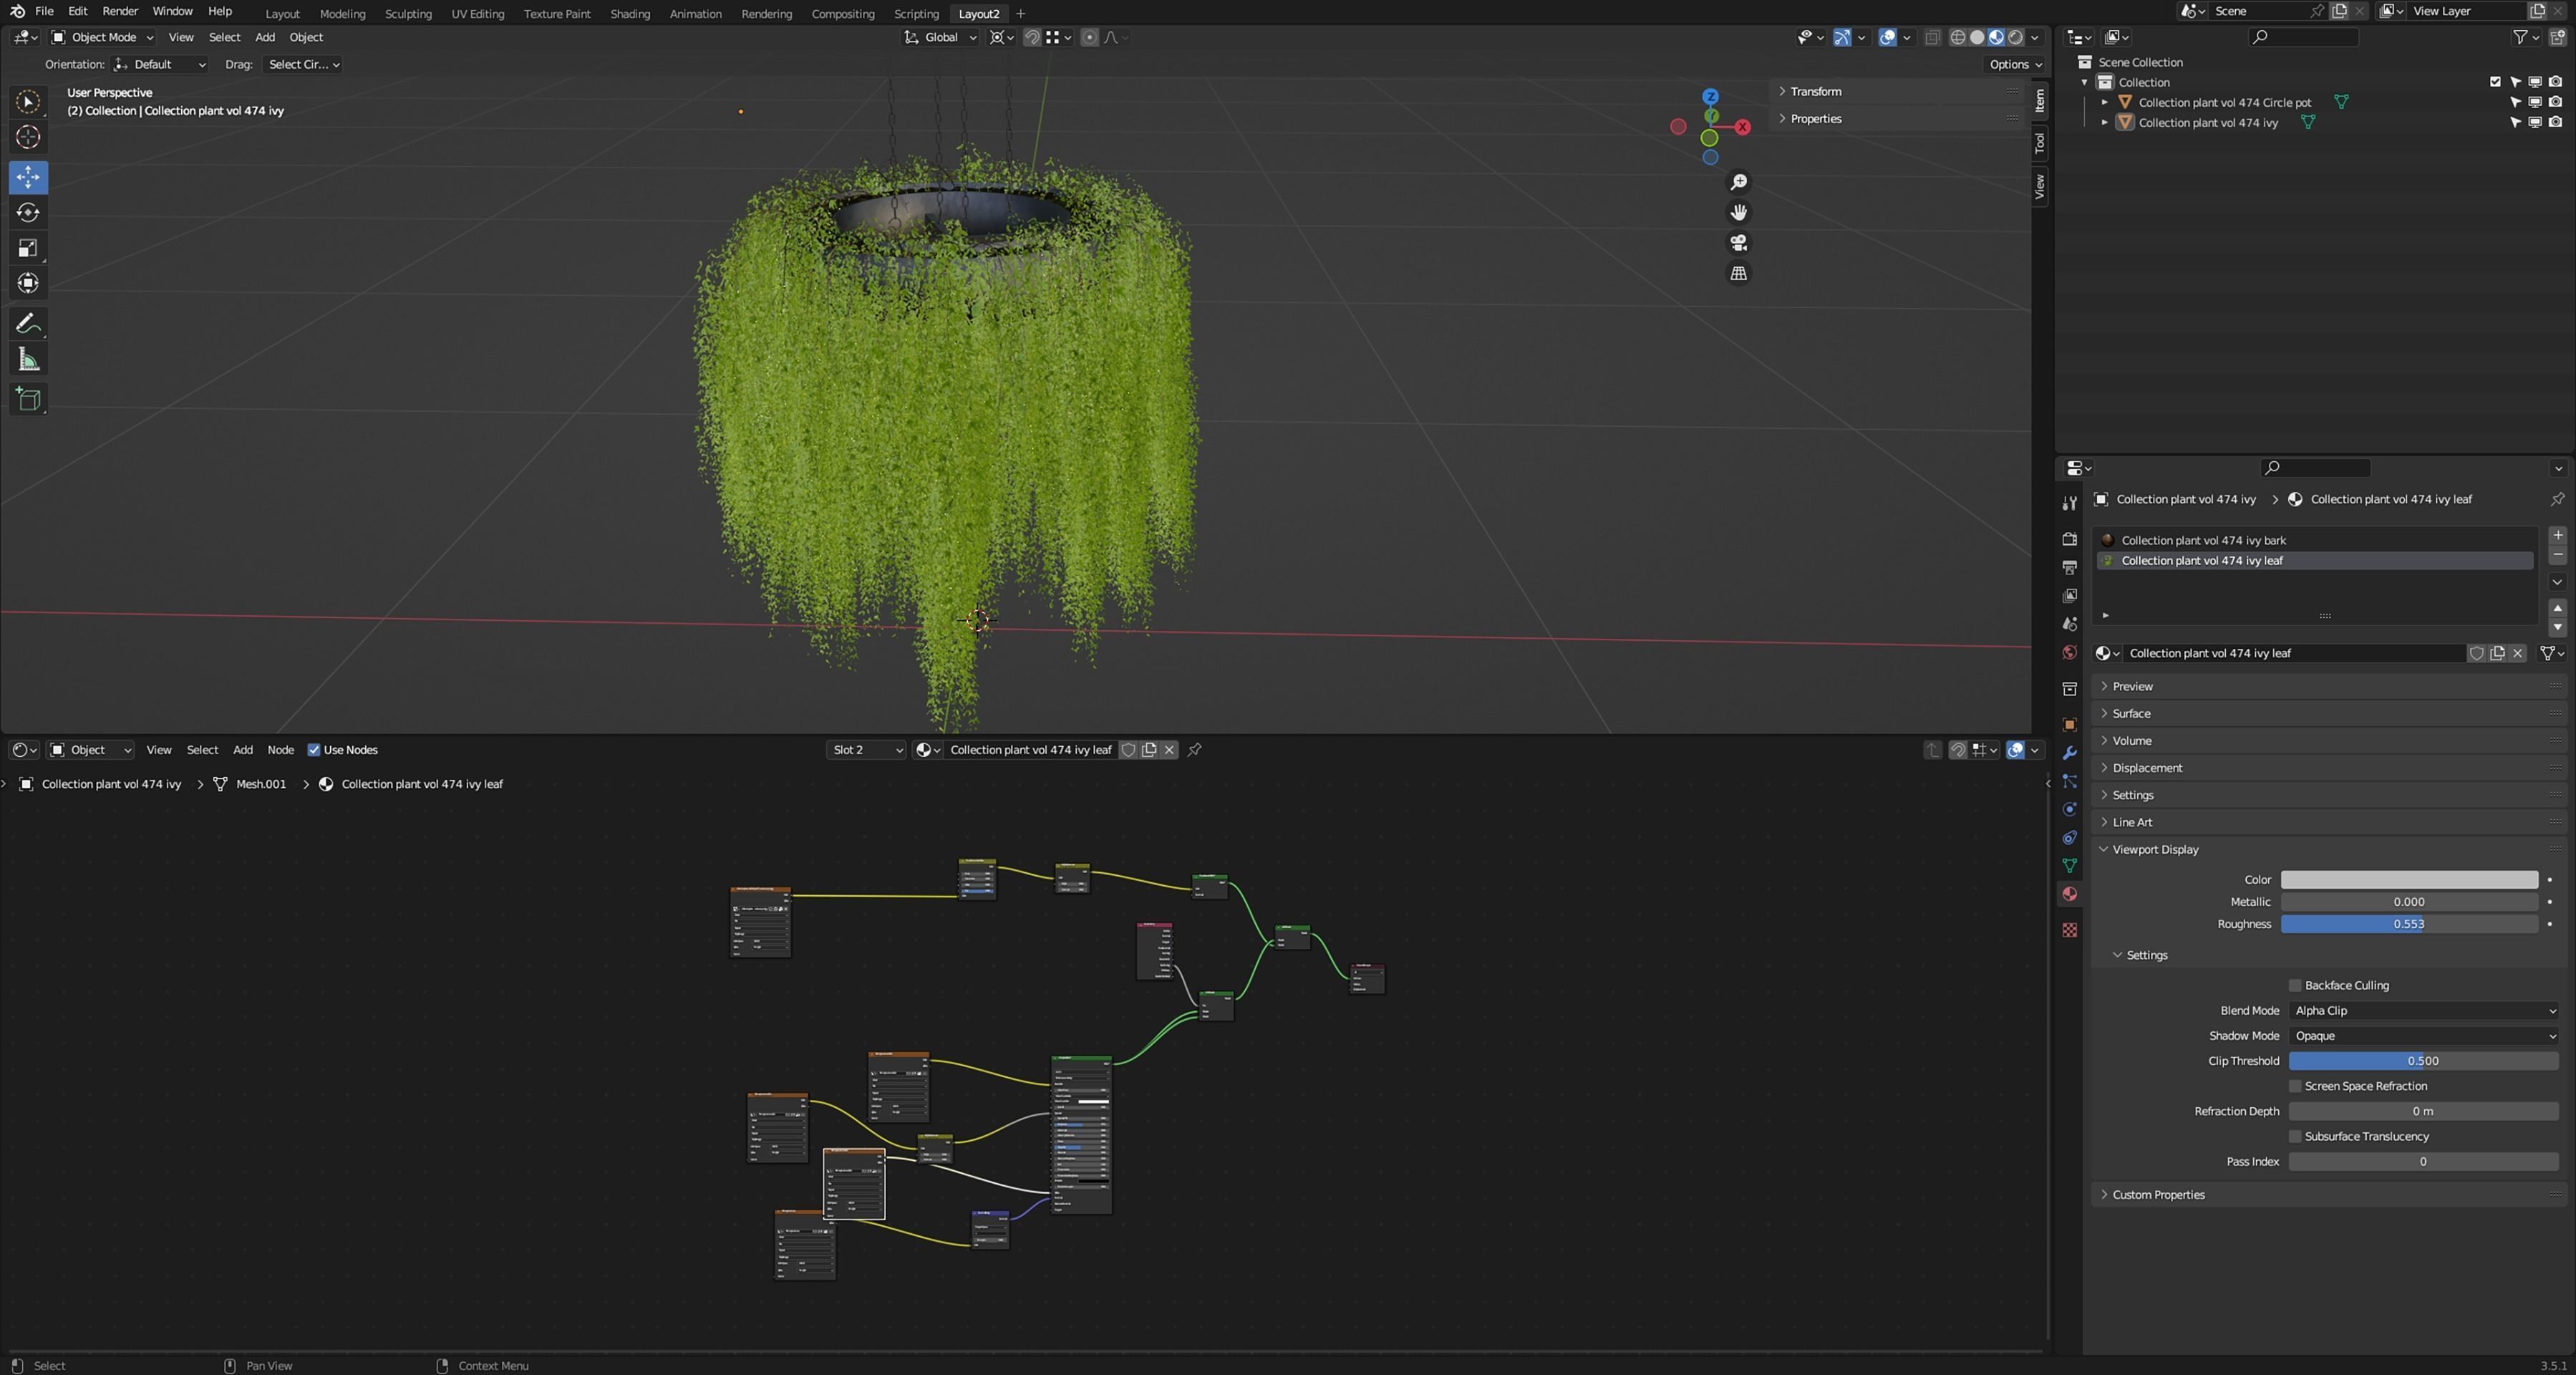Open Slot 2 dropdown in node editor

coord(866,749)
